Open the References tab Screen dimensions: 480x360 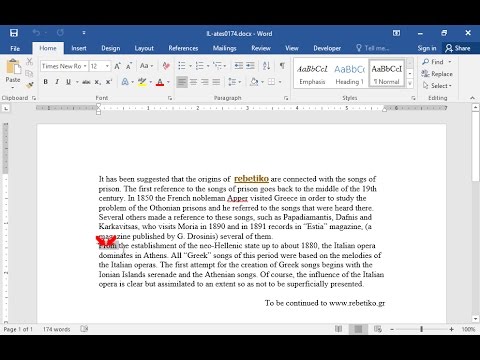click(x=183, y=48)
